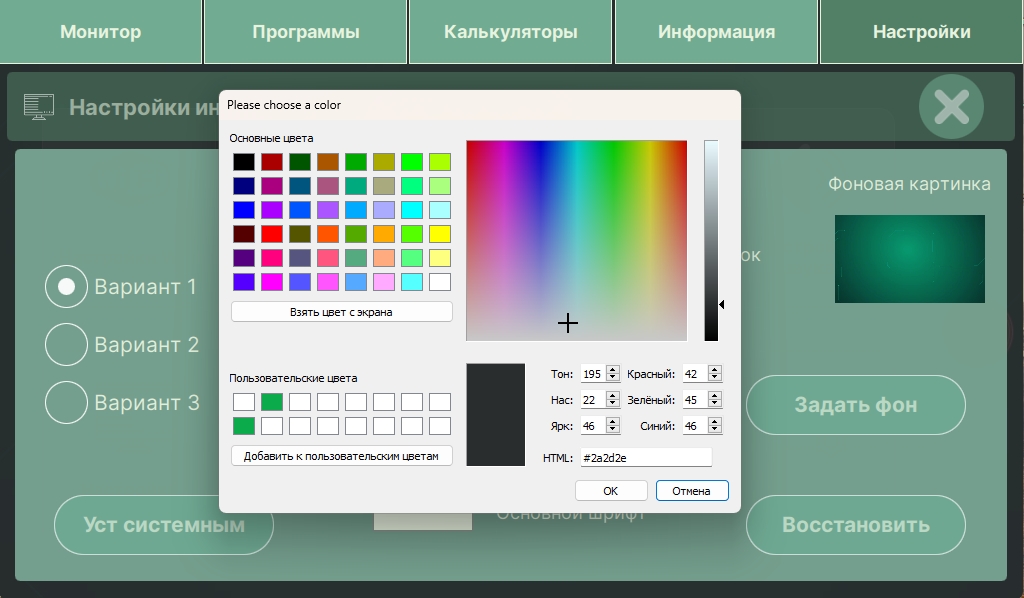Increase the Нас saturation value
Screen dimensions: 1024x598
[613, 396]
